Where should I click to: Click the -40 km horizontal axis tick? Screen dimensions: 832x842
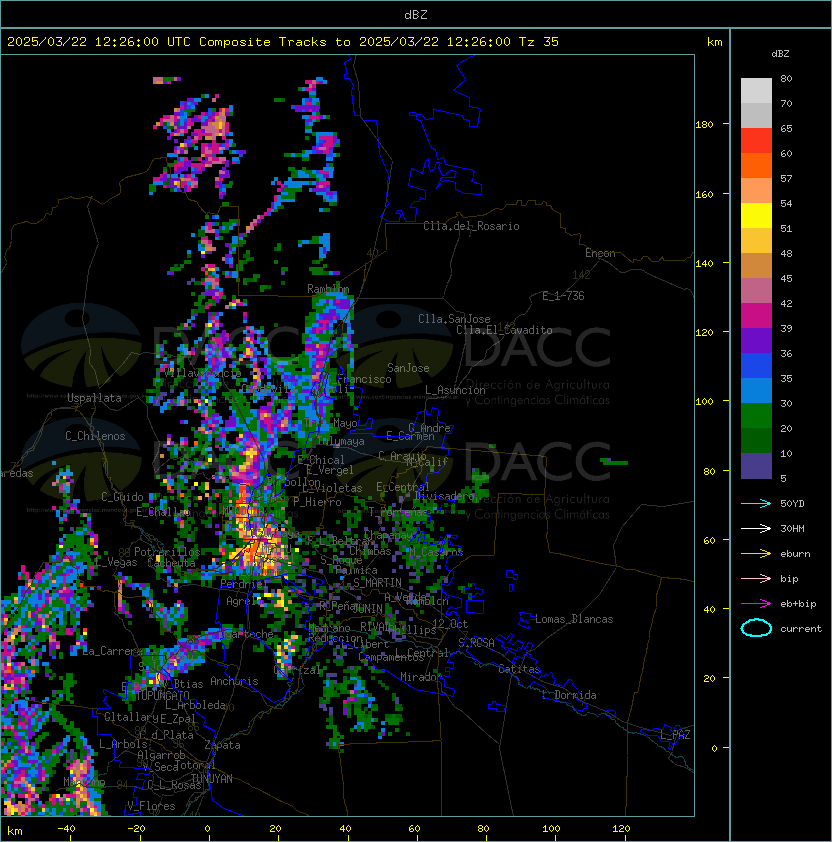(67, 829)
